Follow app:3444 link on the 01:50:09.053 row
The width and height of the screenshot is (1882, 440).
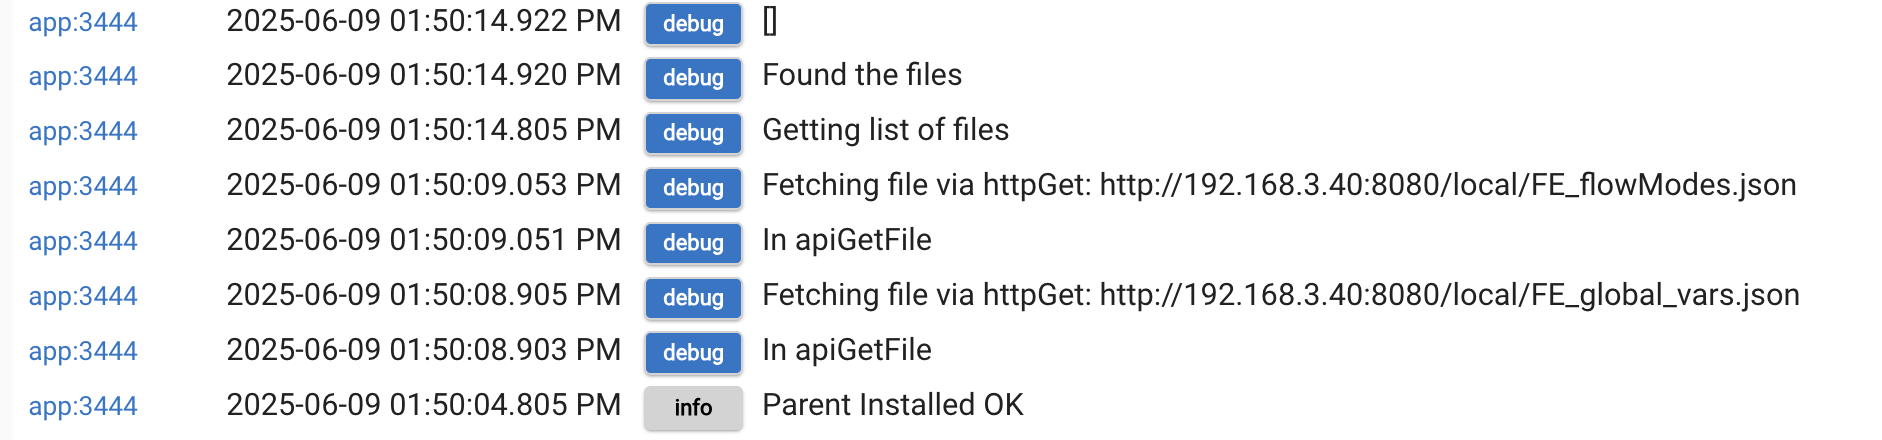[83, 186]
